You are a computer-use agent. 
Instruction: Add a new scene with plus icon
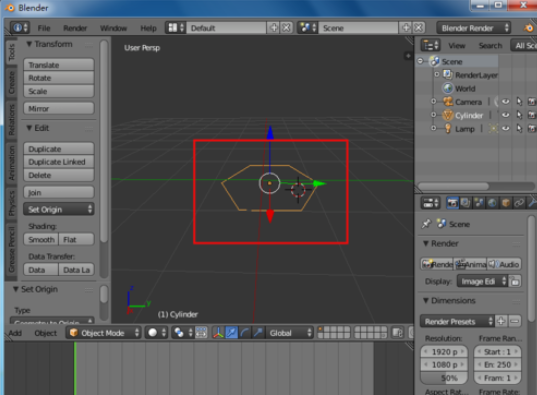406,27
